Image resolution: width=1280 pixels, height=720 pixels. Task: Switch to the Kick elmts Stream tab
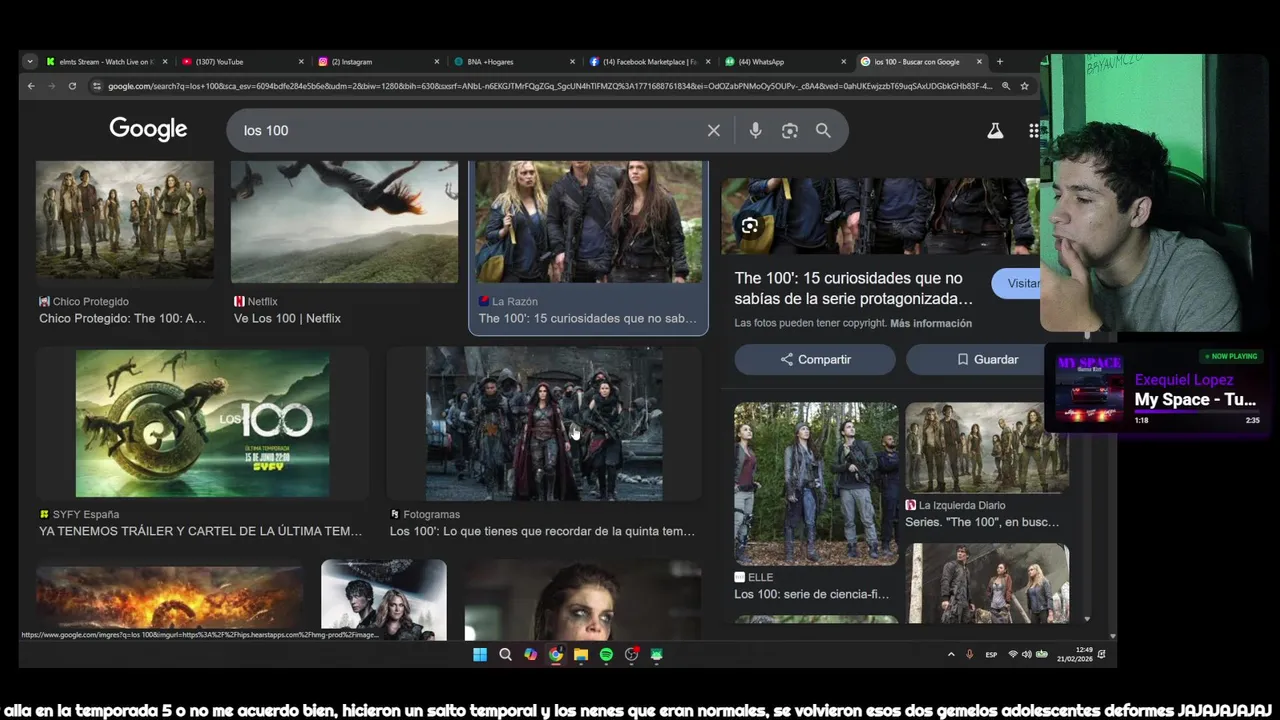click(107, 62)
